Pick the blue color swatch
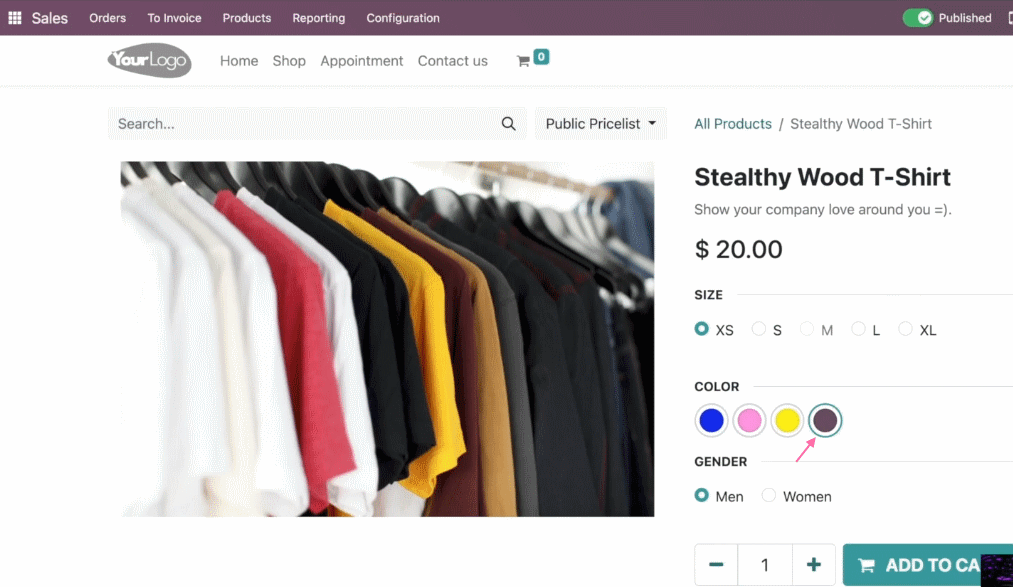Viewport: 1013px width, 587px height. click(x=711, y=420)
